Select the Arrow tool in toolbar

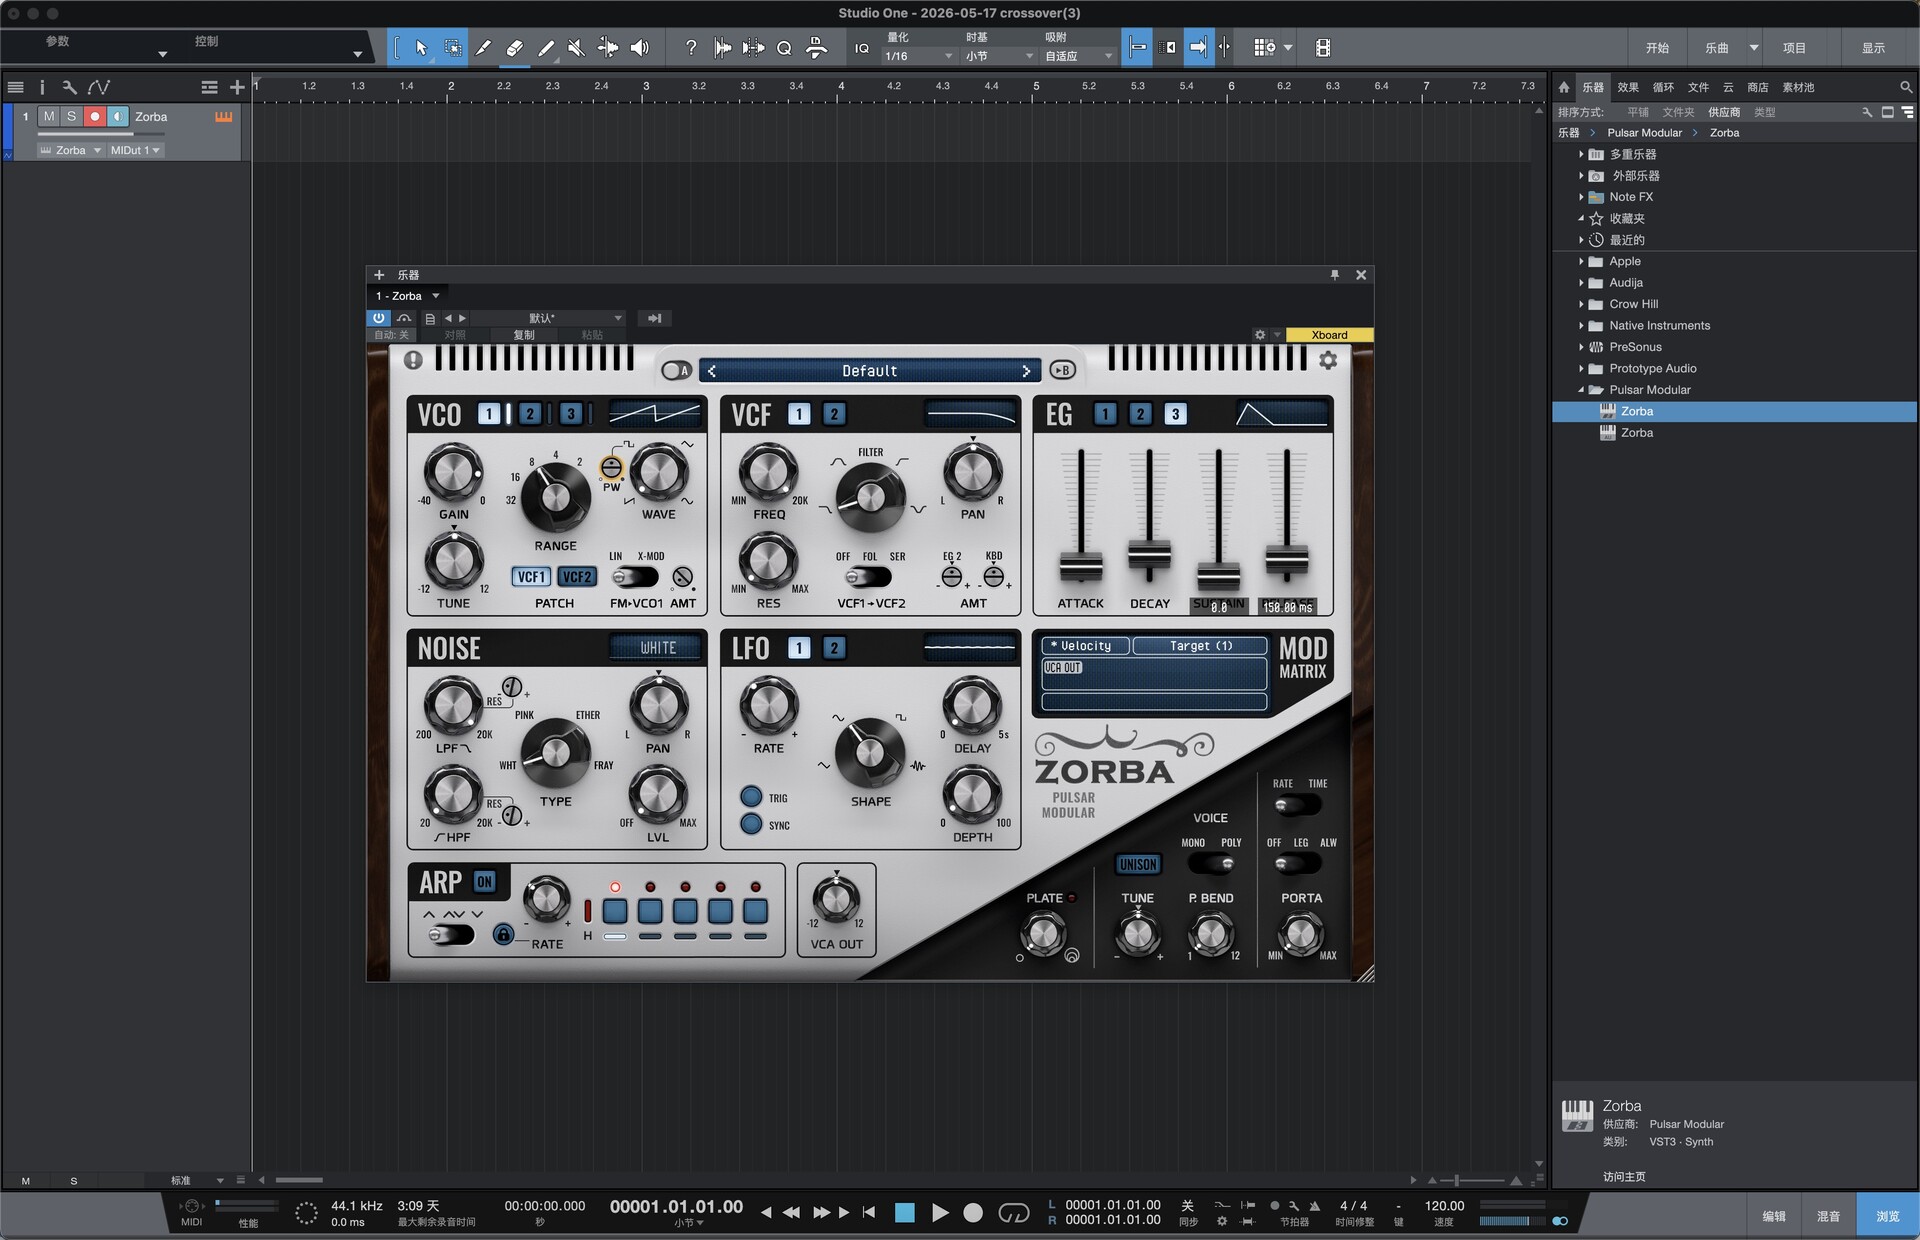pos(421,47)
